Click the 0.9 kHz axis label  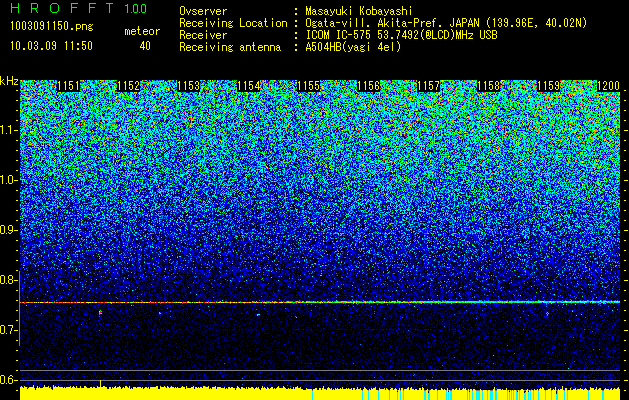(x=9, y=230)
